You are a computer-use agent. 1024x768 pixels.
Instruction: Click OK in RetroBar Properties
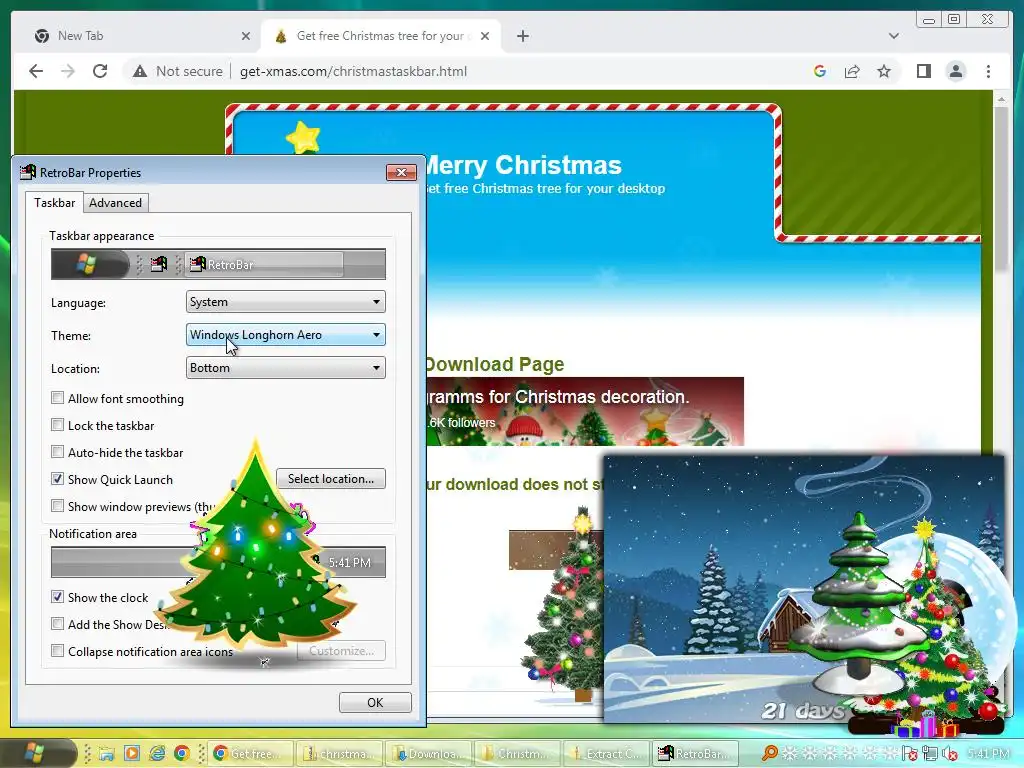(x=375, y=703)
